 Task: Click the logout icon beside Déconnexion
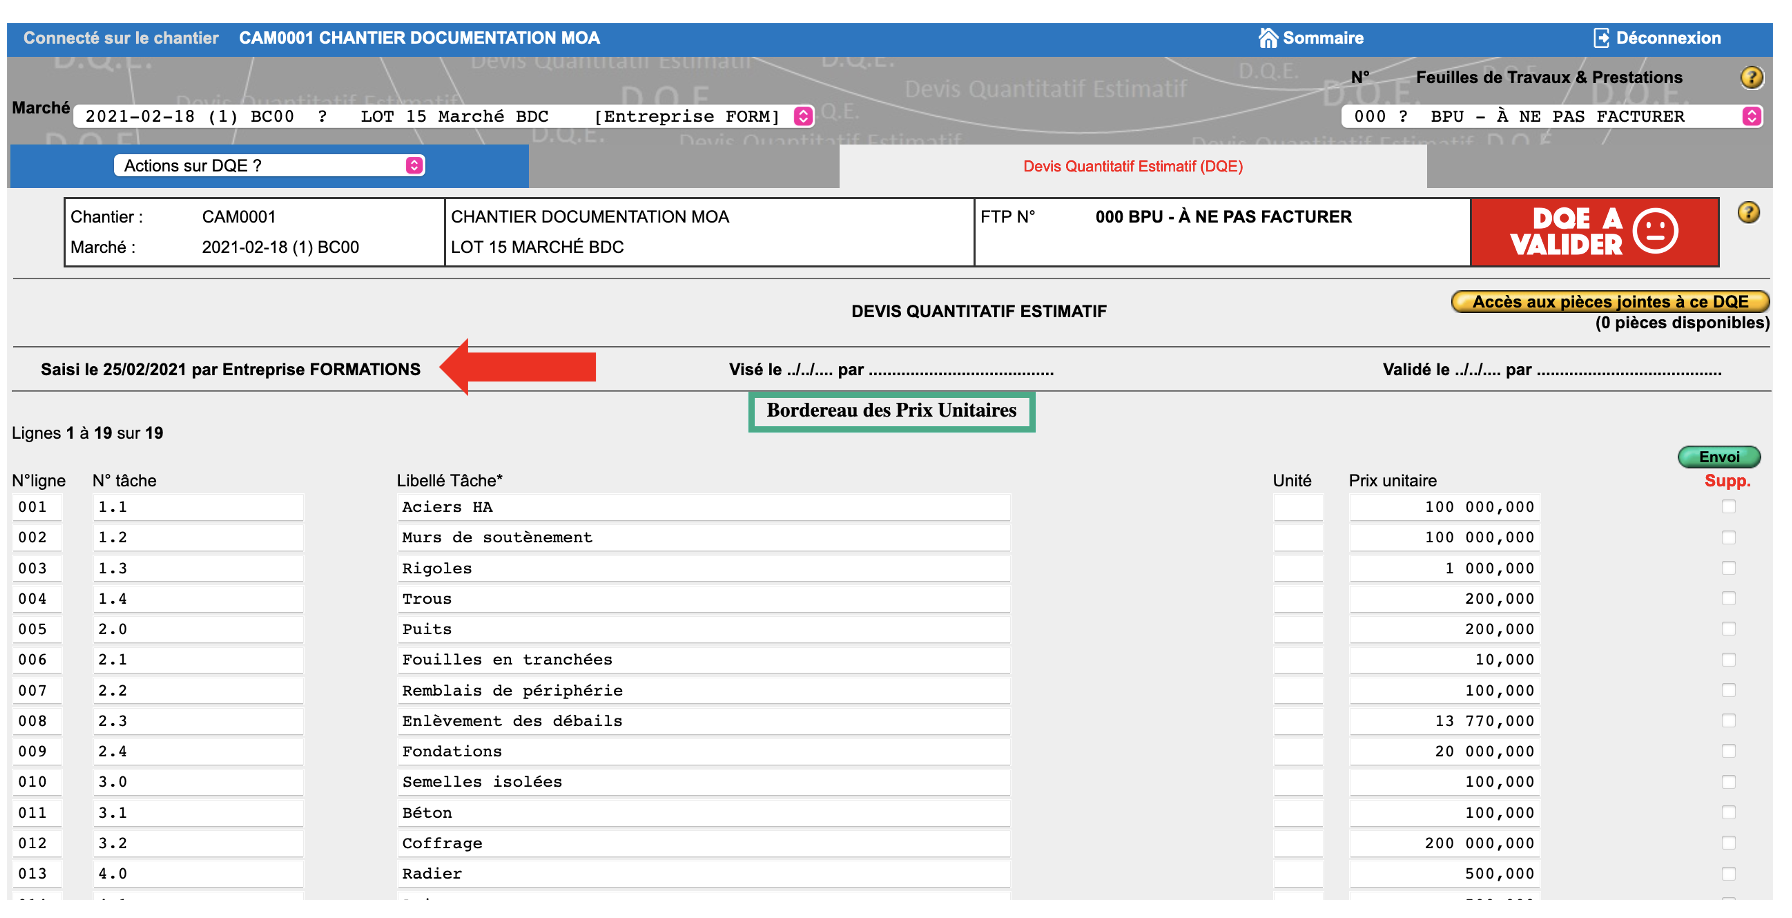coord(1603,38)
